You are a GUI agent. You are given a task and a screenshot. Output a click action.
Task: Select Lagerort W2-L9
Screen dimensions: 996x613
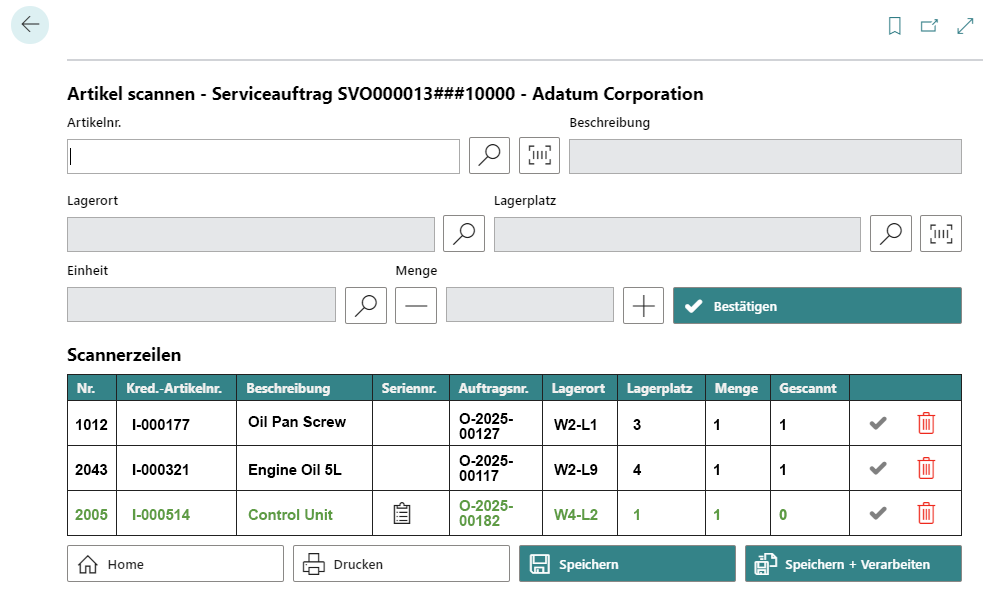[575, 469]
